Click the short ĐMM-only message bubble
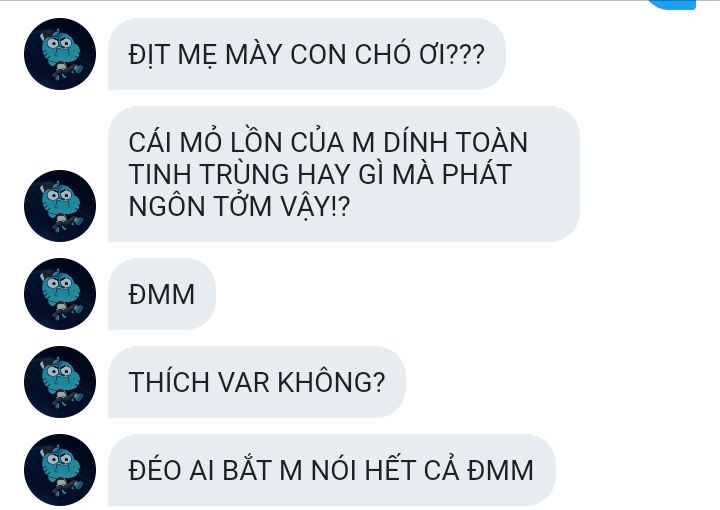 coord(162,294)
